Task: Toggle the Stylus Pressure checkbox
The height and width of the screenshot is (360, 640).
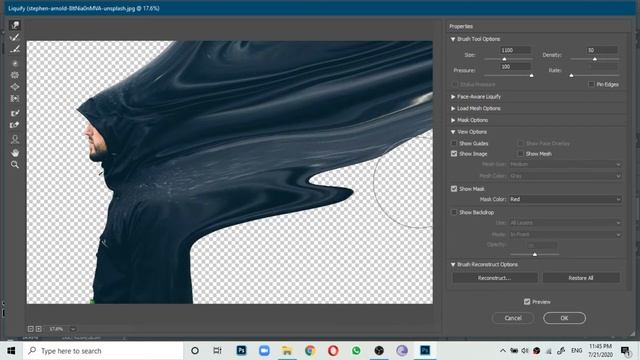Action: 455,84
